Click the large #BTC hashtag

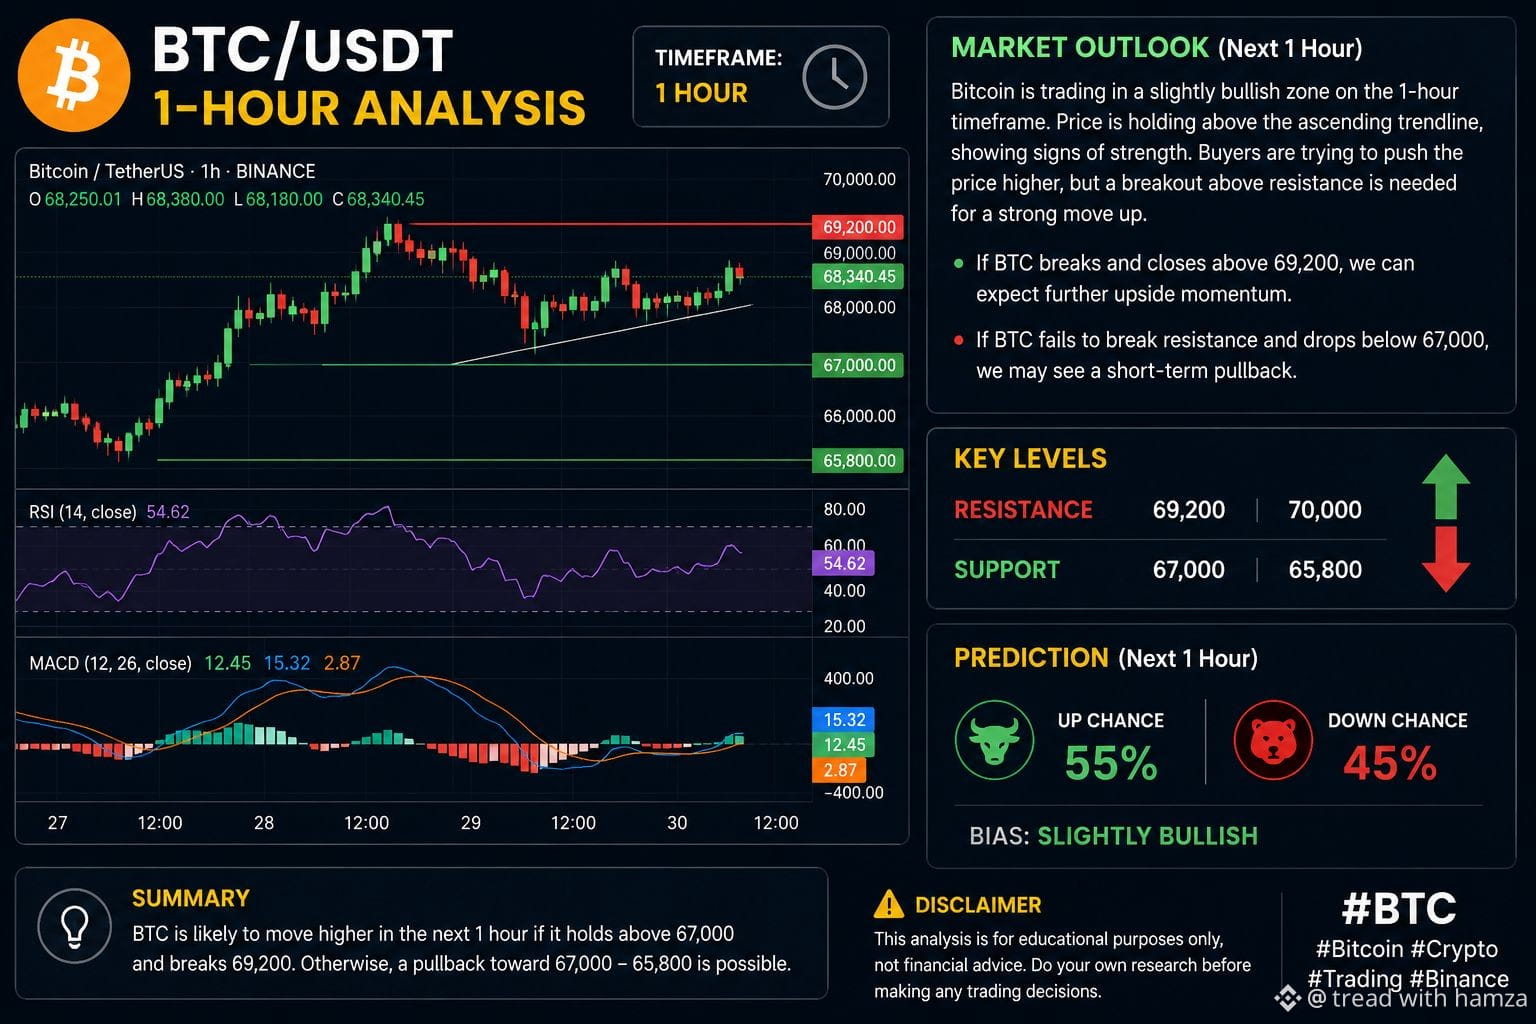click(x=1399, y=909)
